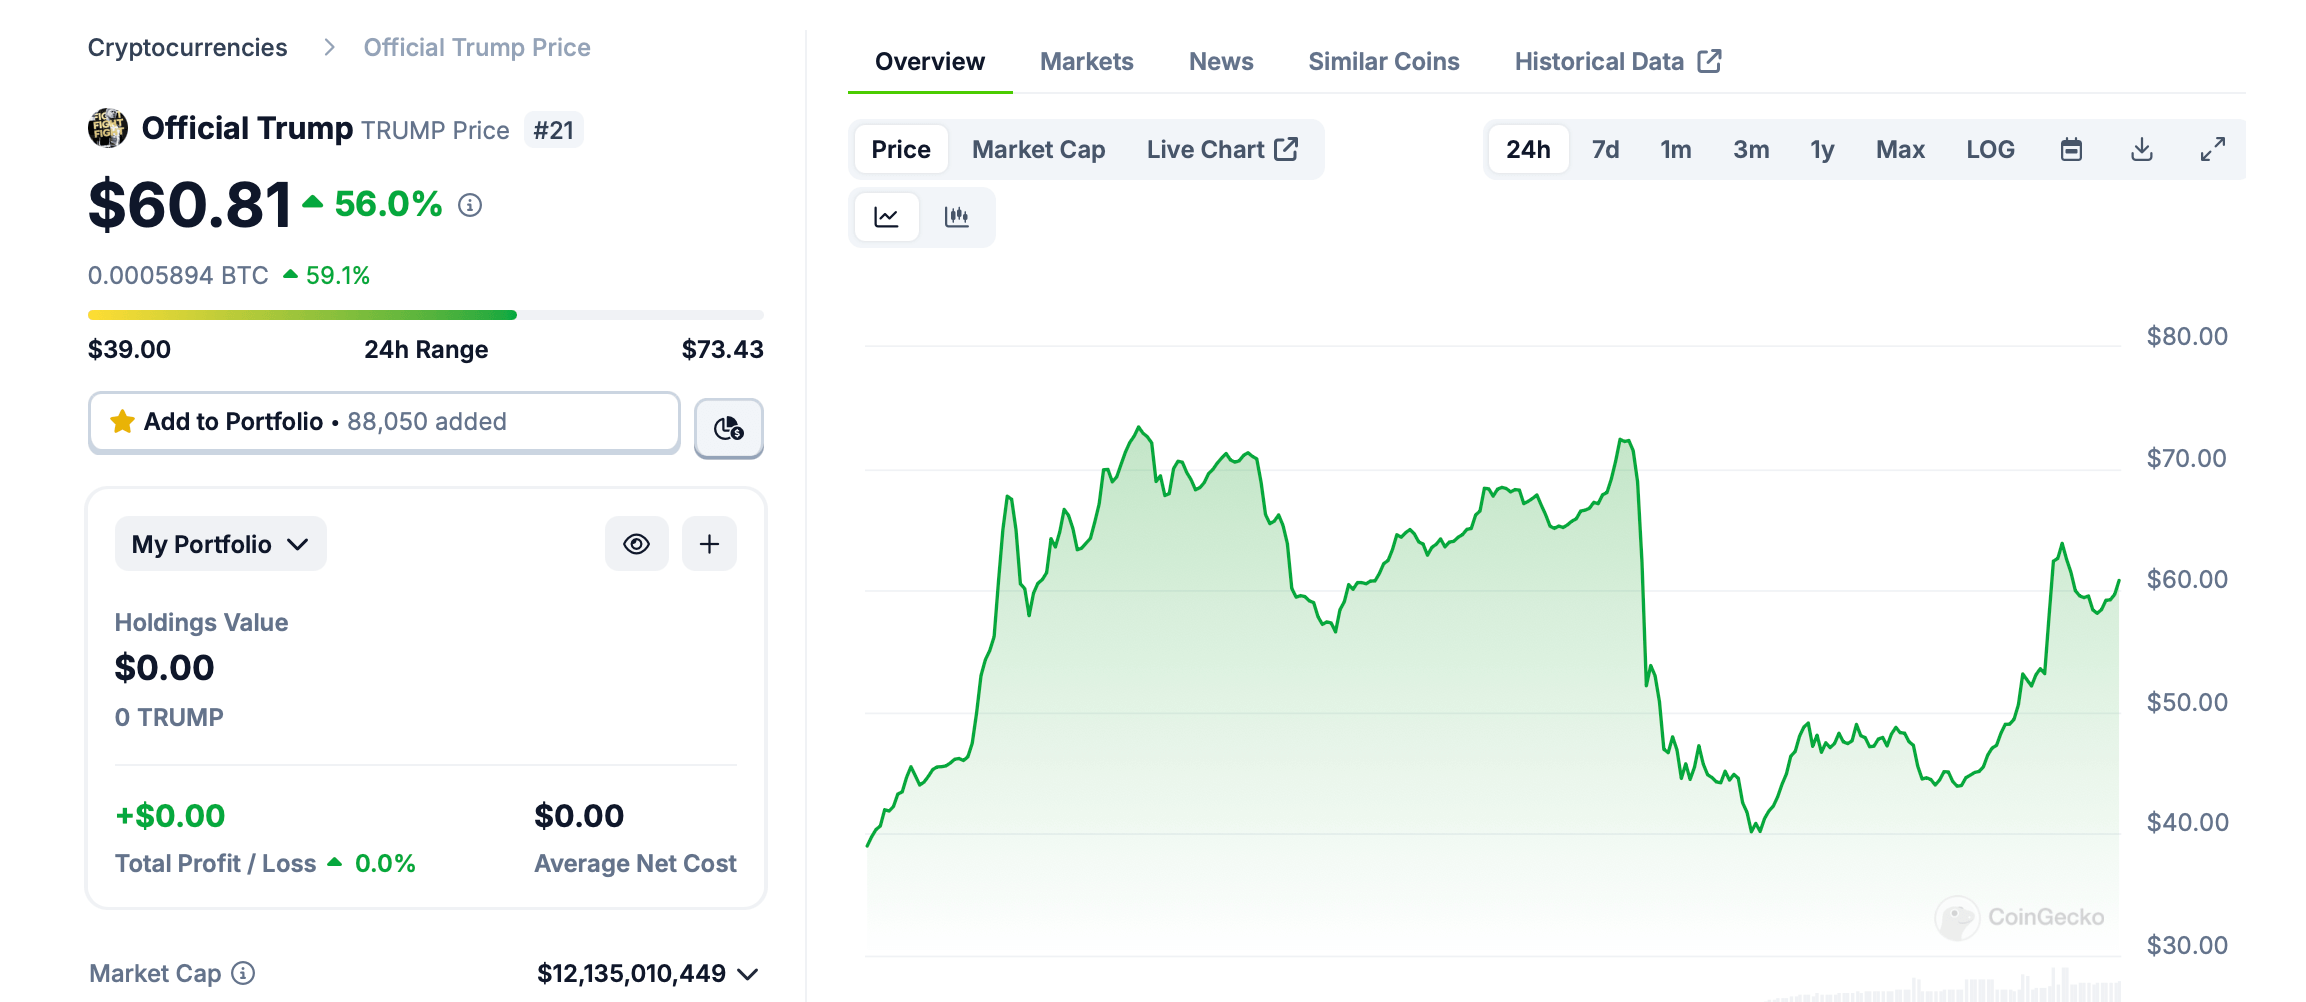This screenshot has height=1002, width=2306.
Task: Click the 0.0005894 BTC value
Action: pos(178,275)
